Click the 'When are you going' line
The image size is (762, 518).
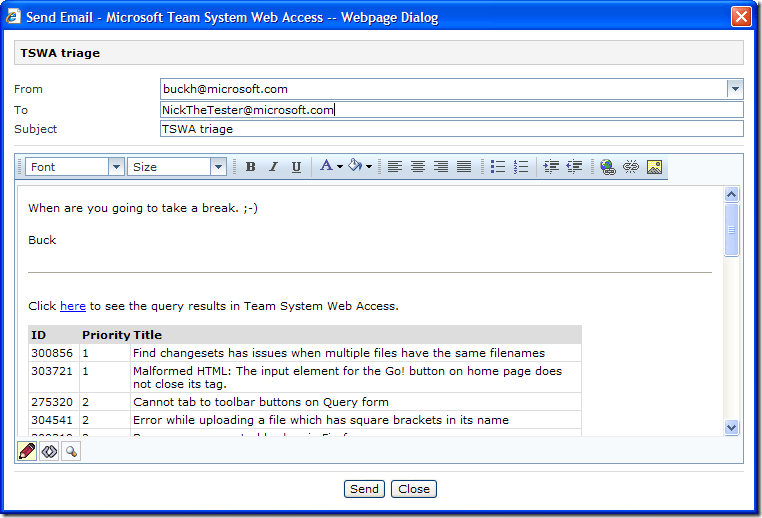pos(143,208)
